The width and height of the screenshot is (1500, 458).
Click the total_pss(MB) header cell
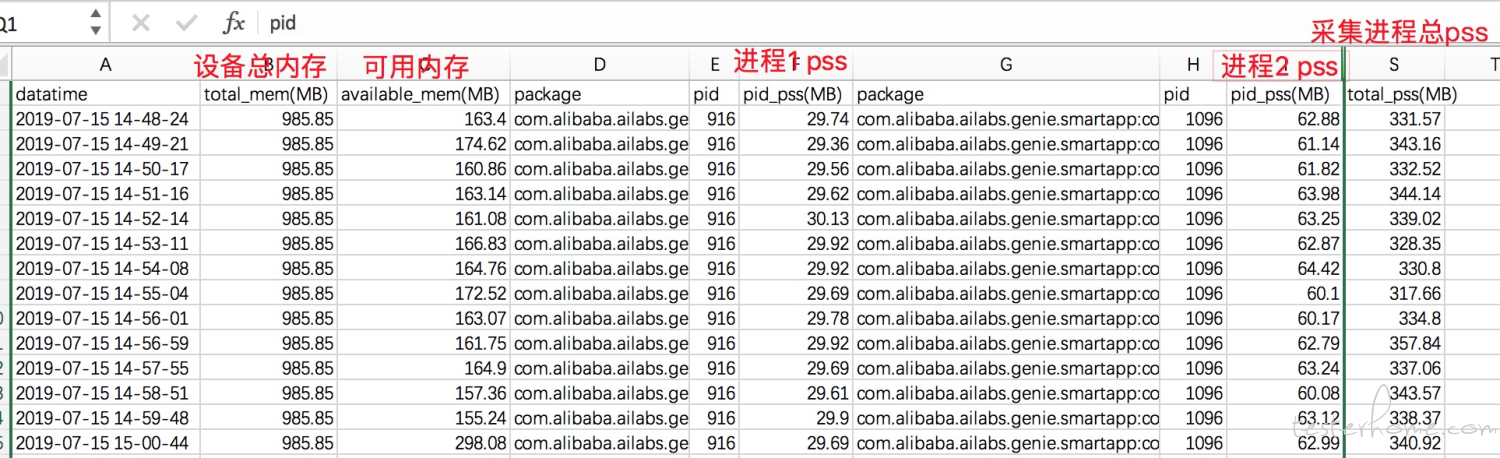click(x=1393, y=94)
